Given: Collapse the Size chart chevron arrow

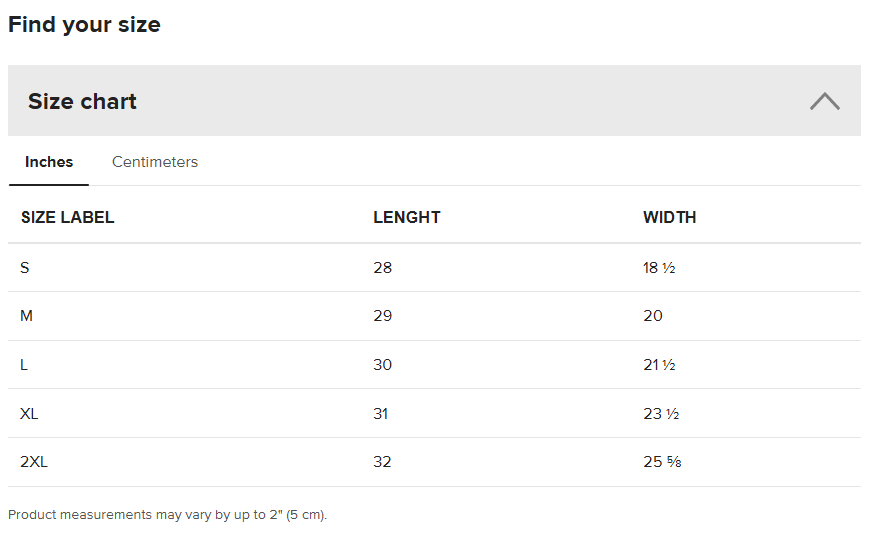Looking at the screenshot, I should pos(824,101).
